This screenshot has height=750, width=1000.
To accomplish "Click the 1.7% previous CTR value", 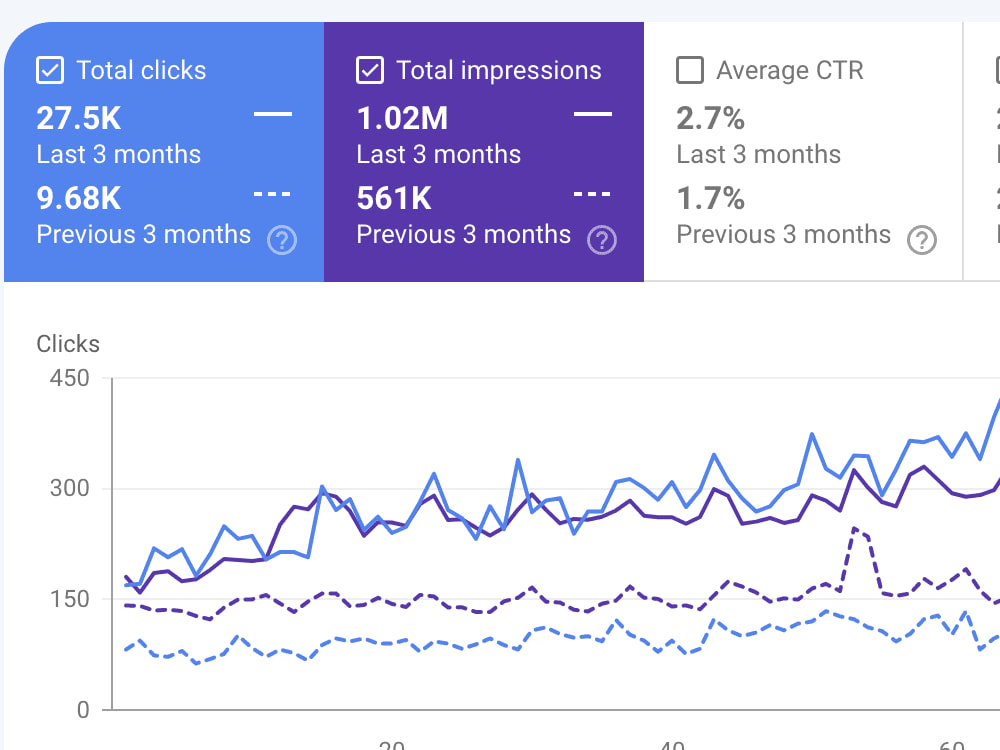I will click(710, 198).
